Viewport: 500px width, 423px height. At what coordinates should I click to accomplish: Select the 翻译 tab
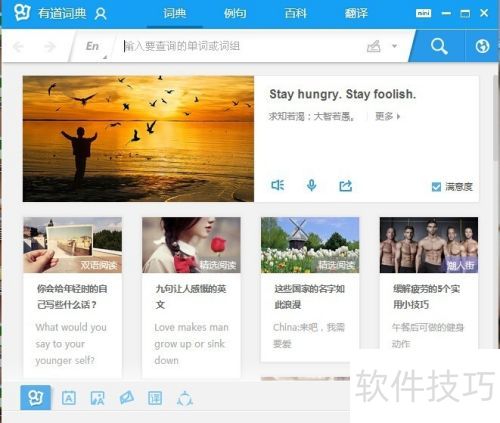(356, 13)
